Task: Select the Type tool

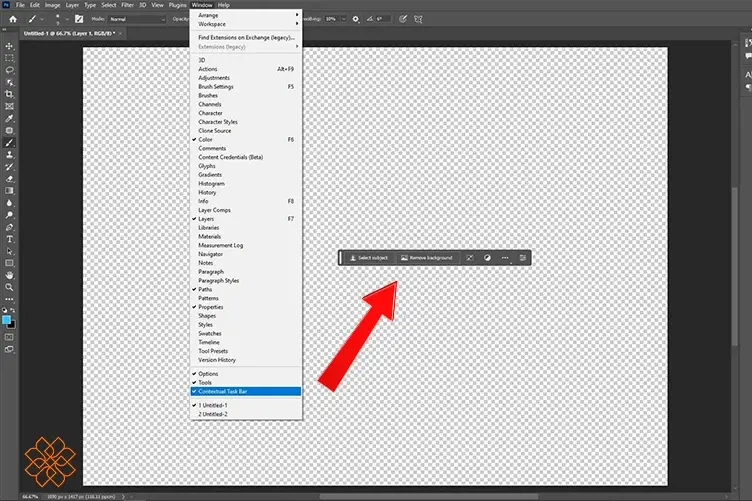Action: [9, 239]
